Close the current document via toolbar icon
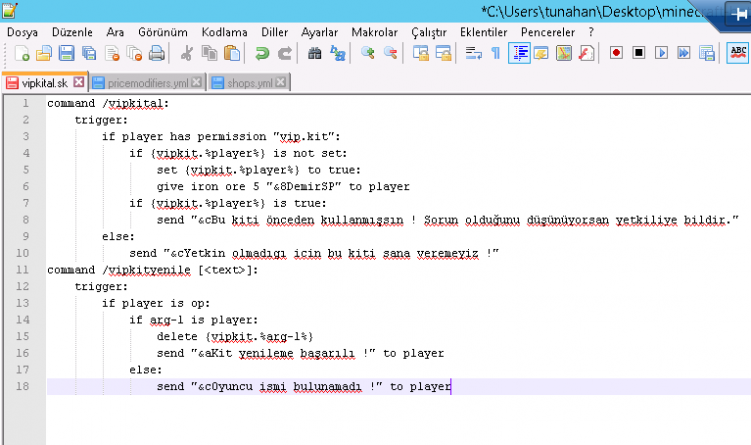This screenshot has width=751, height=445. pos(112,53)
